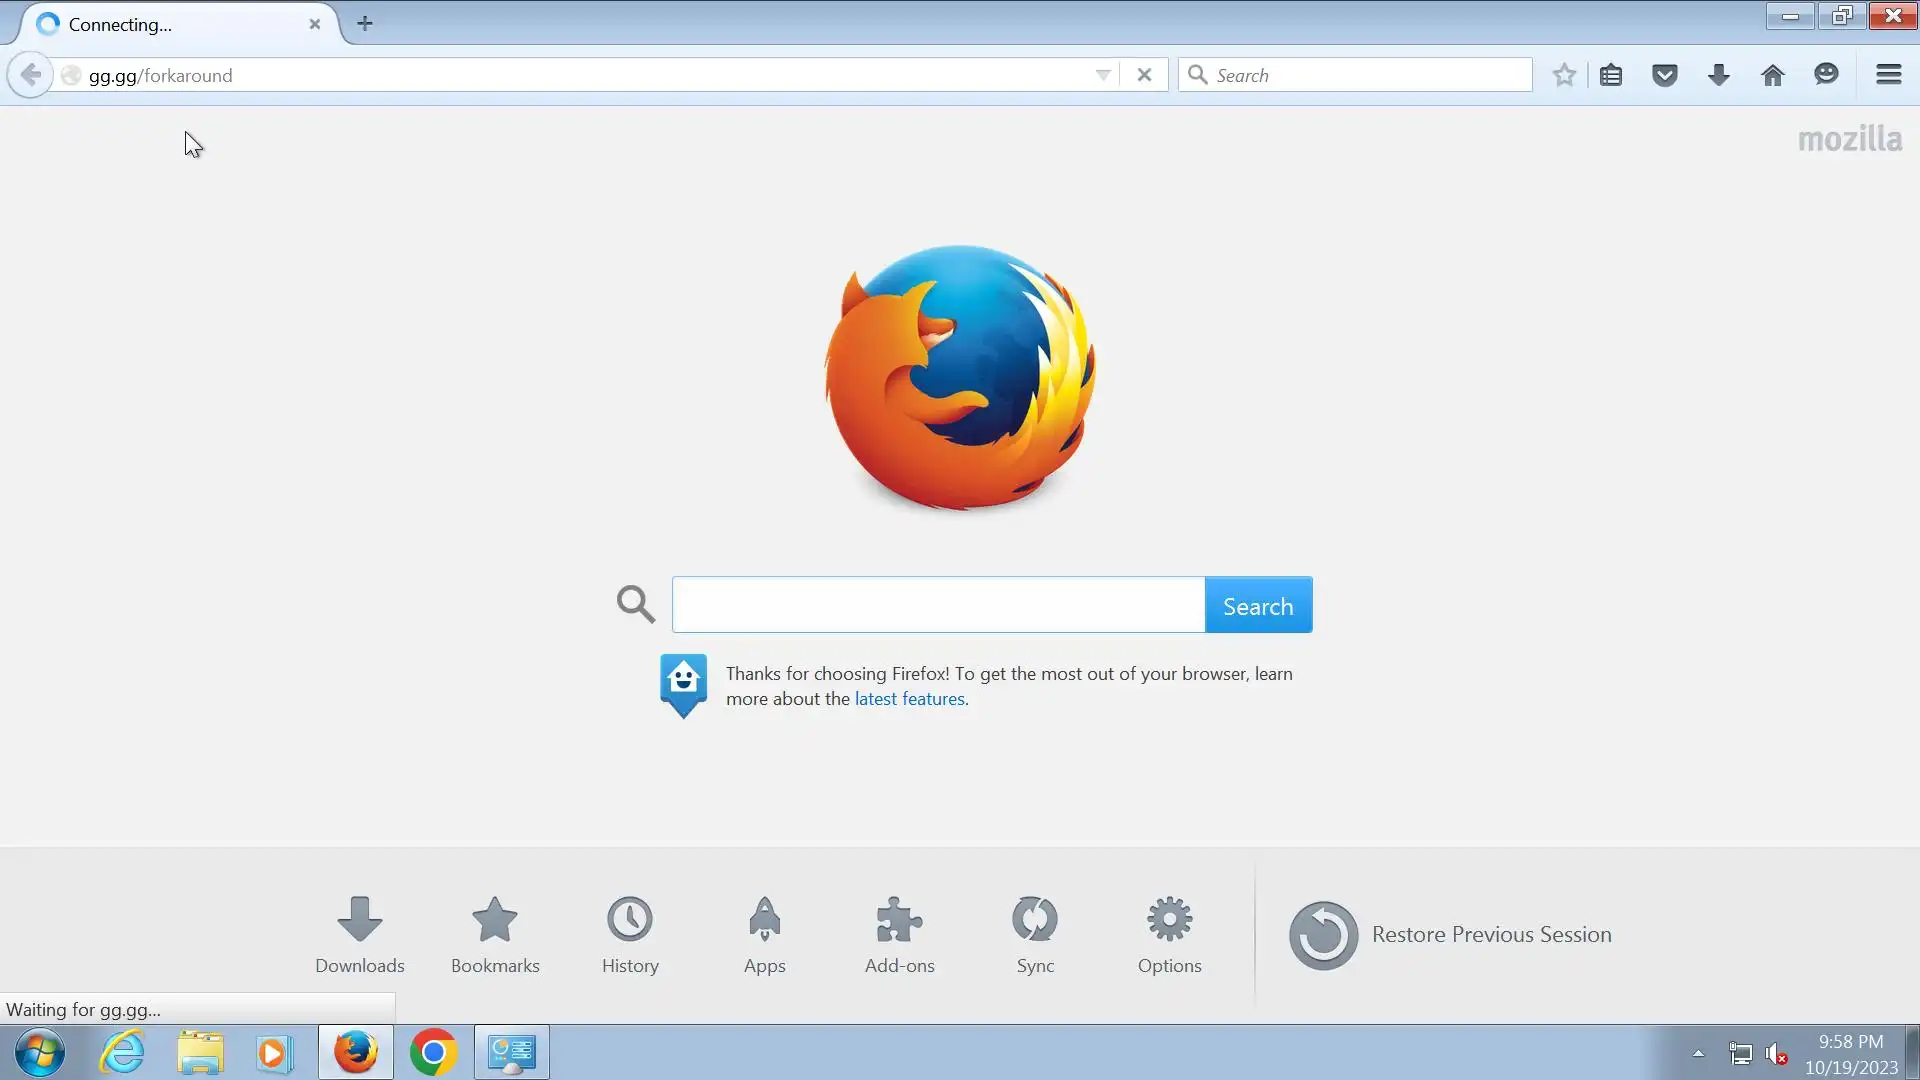The width and height of the screenshot is (1920, 1080).
Task: Open the latest features link
Action: point(909,699)
